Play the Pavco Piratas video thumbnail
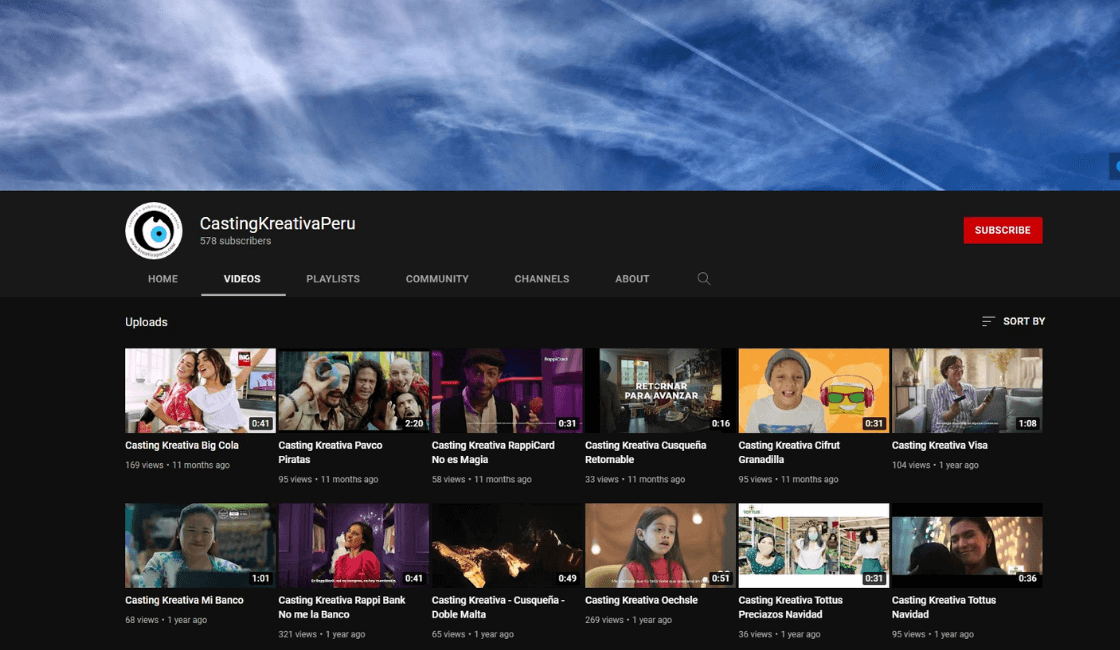The height and width of the screenshot is (650, 1120). point(354,390)
